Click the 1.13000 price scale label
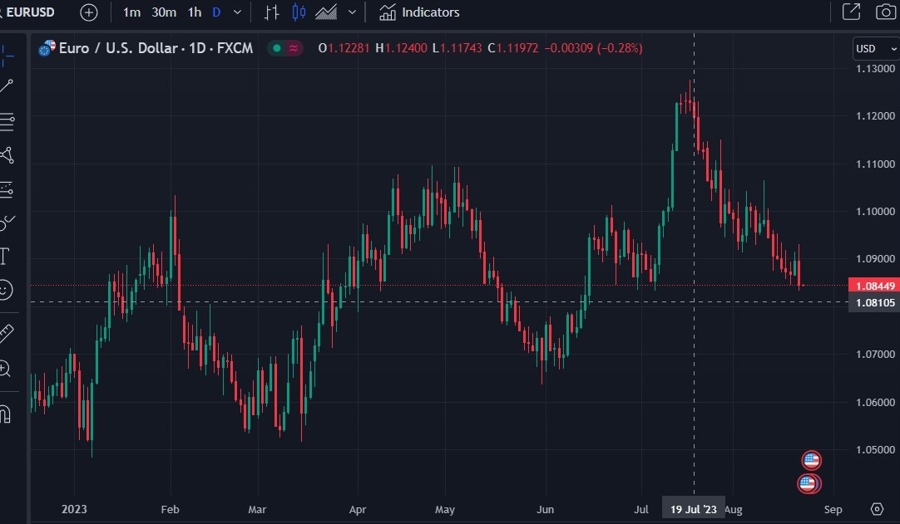Viewport: 900px width, 524px height. (875, 68)
